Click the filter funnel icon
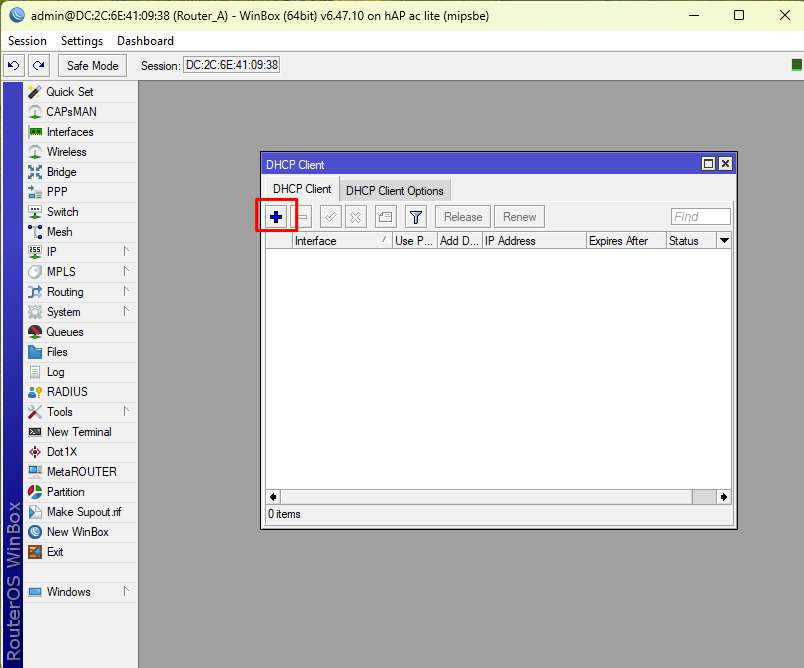This screenshot has height=668, width=804. coord(416,216)
